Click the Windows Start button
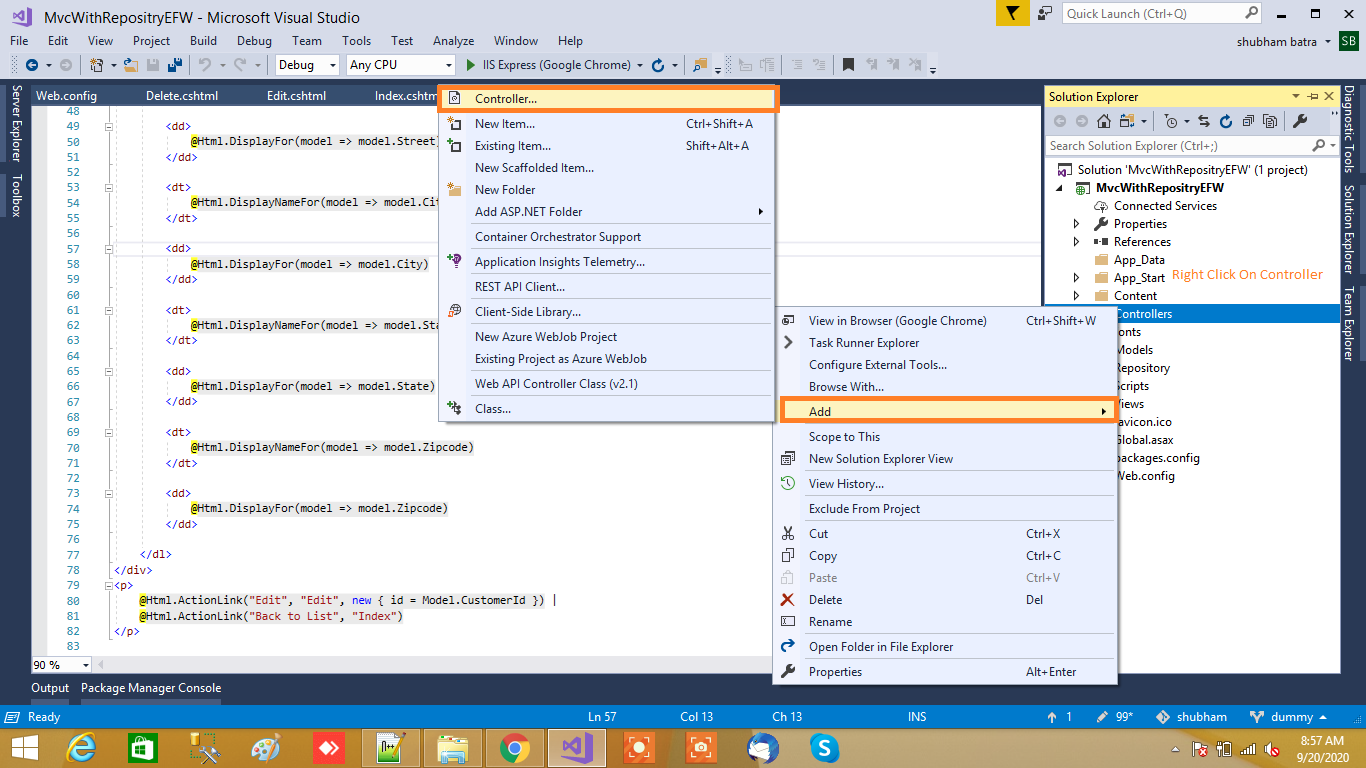Viewport: 1366px width, 768px height. 24,747
